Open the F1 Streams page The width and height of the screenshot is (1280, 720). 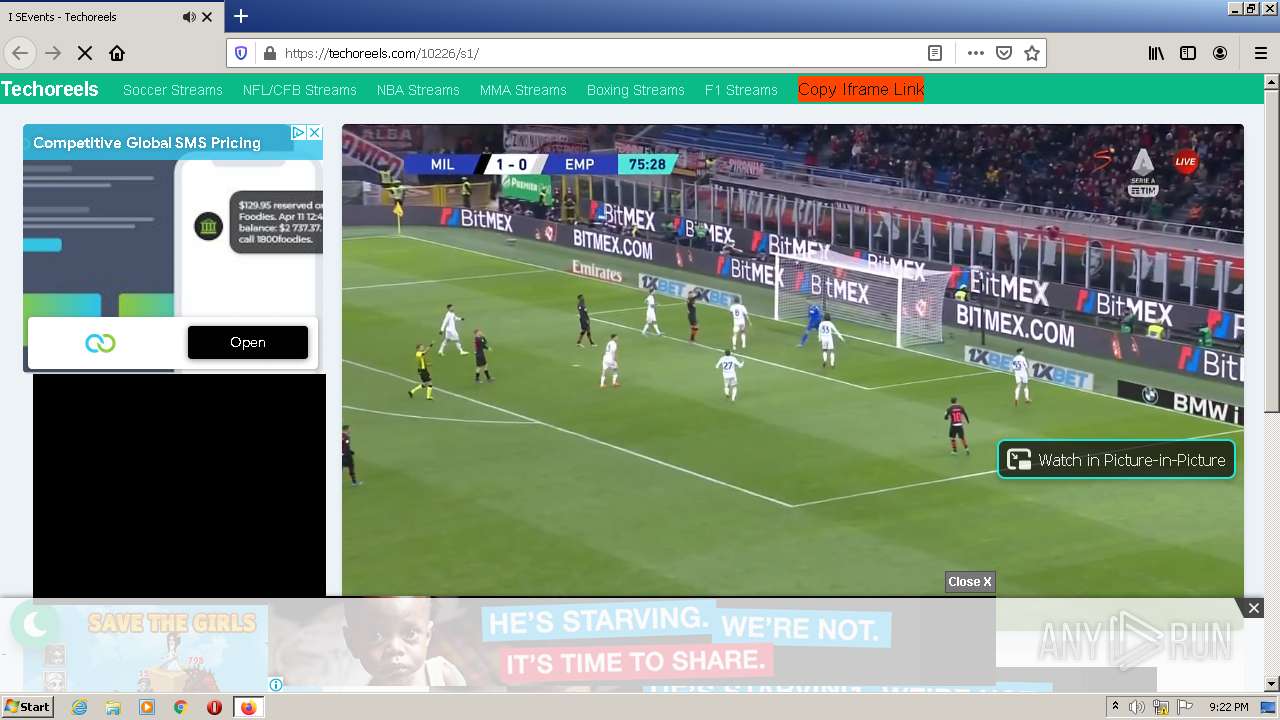point(741,90)
